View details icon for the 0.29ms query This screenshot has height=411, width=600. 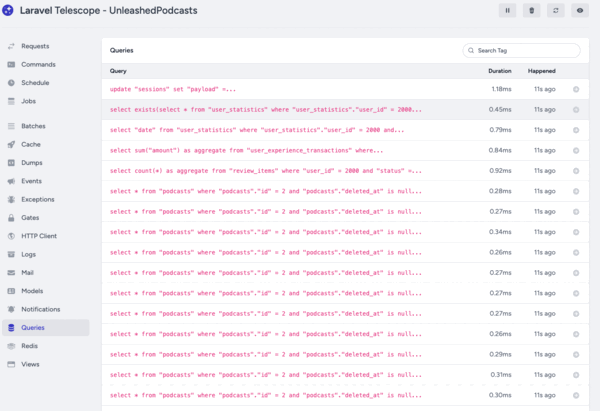tap(576, 354)
